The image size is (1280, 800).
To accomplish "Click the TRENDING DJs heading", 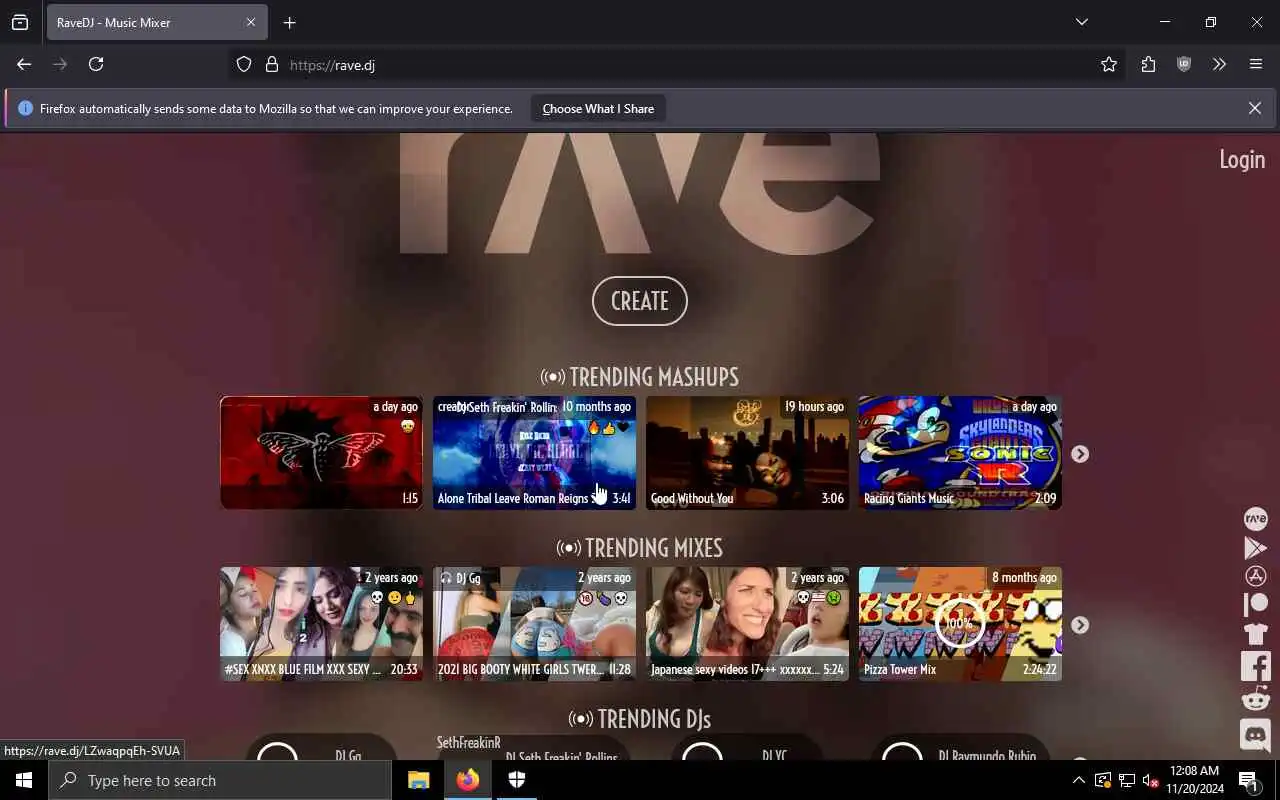I will (x=640, y=719).
